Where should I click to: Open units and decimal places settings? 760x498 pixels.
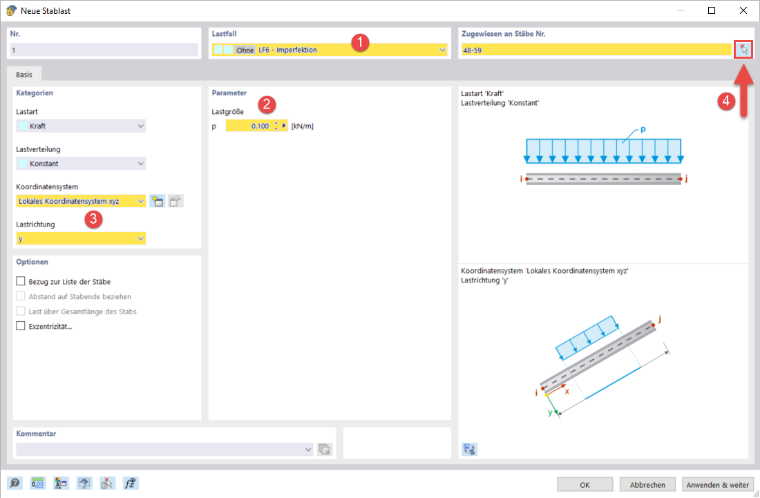point(38,483)
